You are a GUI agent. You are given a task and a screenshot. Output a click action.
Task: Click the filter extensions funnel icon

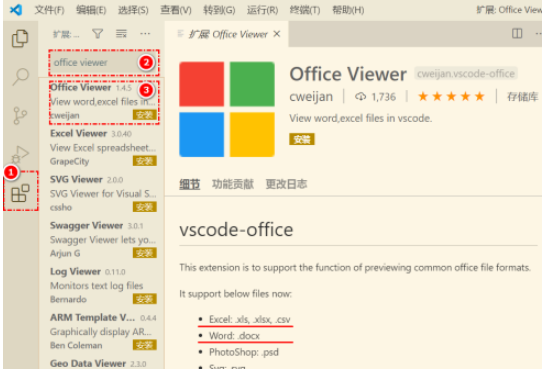(97, 34)
